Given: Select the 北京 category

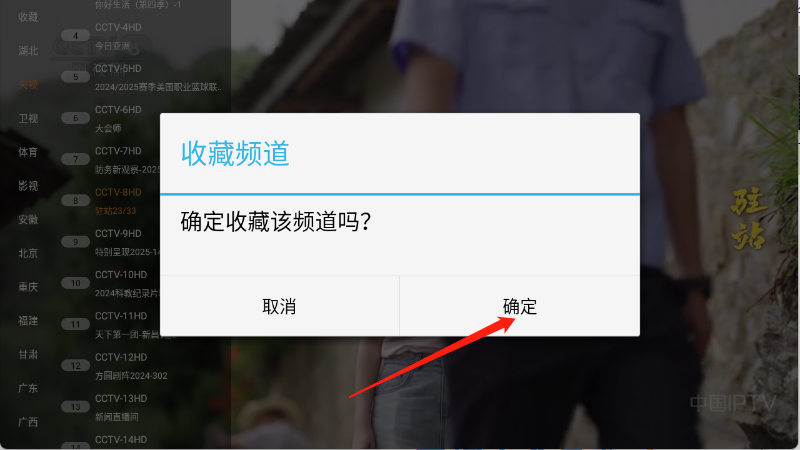Looking at the screenshot, I should click(x=28, y=253).
